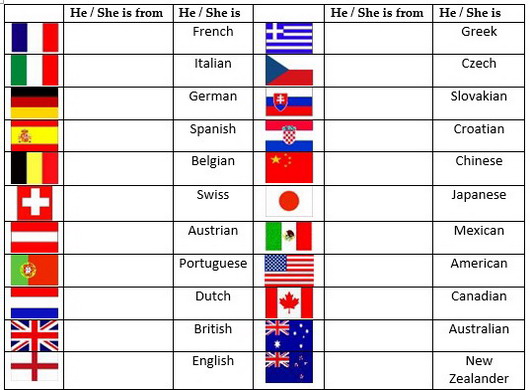Select the Portuguese flag image
530x390 pixels.
34,270
